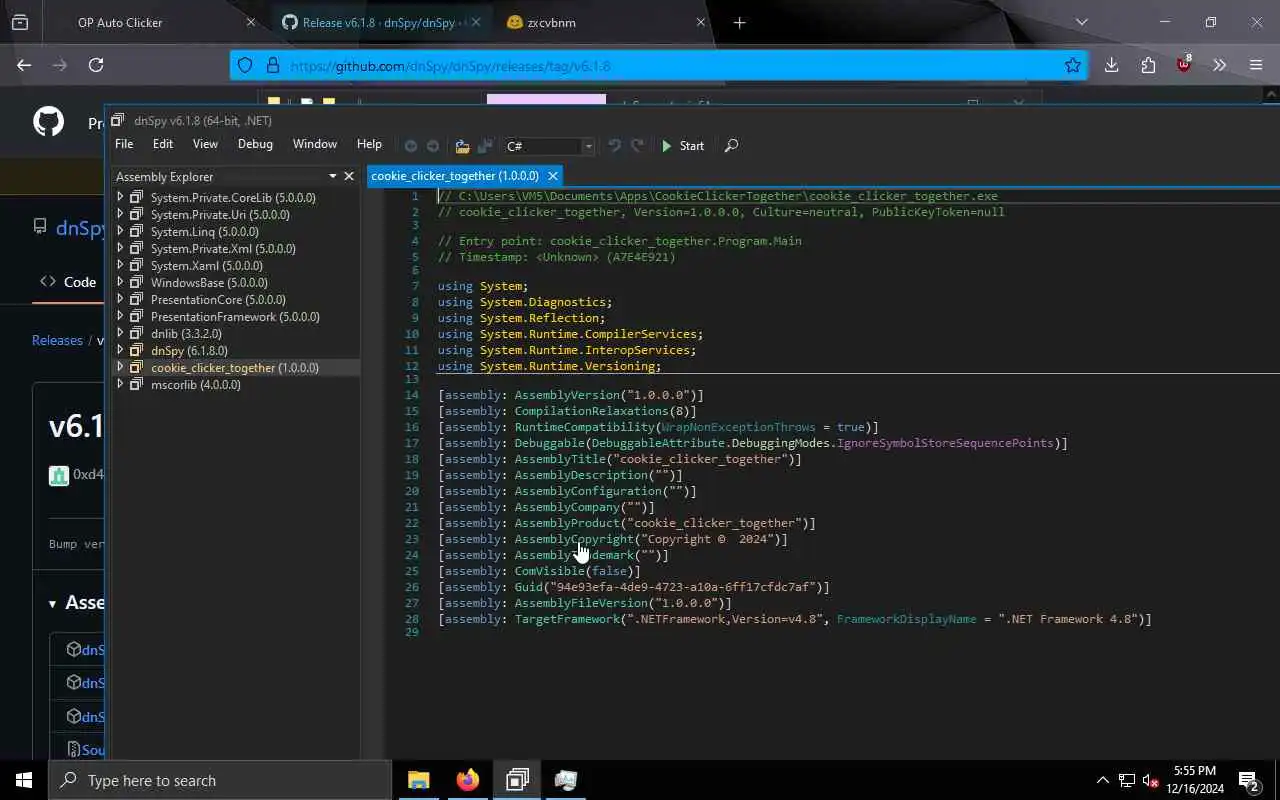The height and width of the screenshot is (800, 1280).
Task: Click the browser back arrow
Action: click(x=24, y=65)
